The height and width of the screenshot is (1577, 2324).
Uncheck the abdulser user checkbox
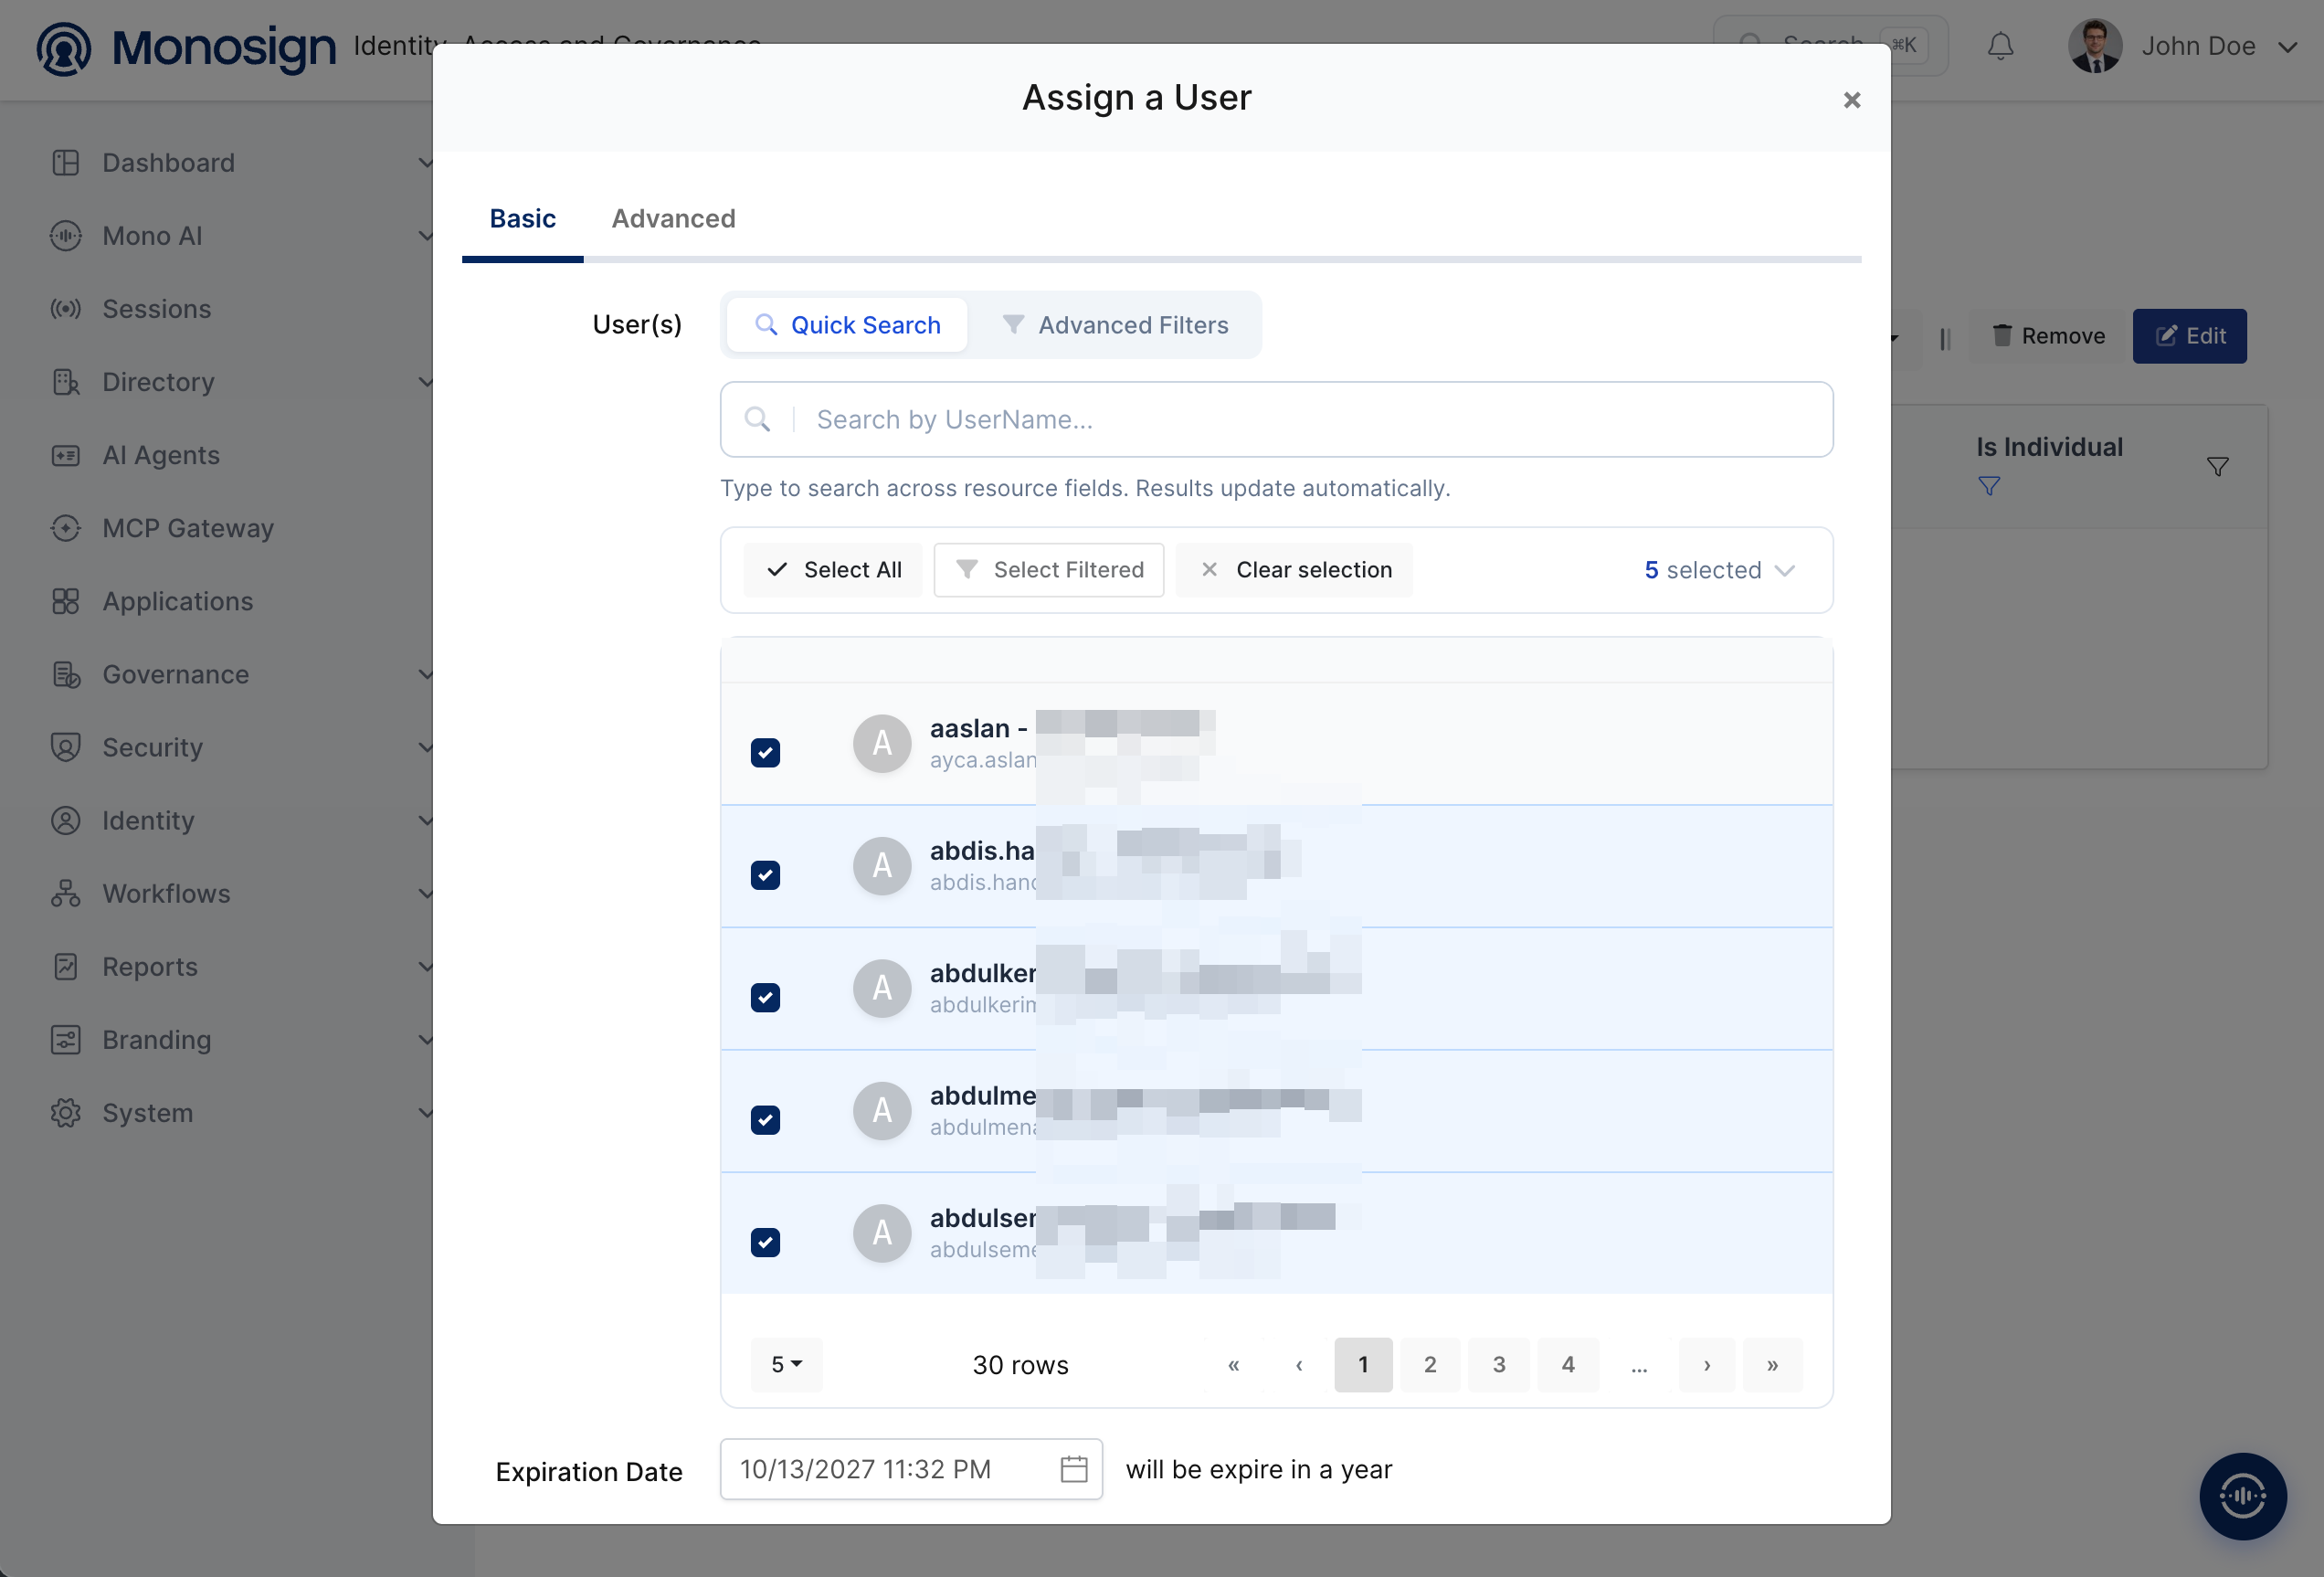pyautogui.click(x=765, y=1242)
